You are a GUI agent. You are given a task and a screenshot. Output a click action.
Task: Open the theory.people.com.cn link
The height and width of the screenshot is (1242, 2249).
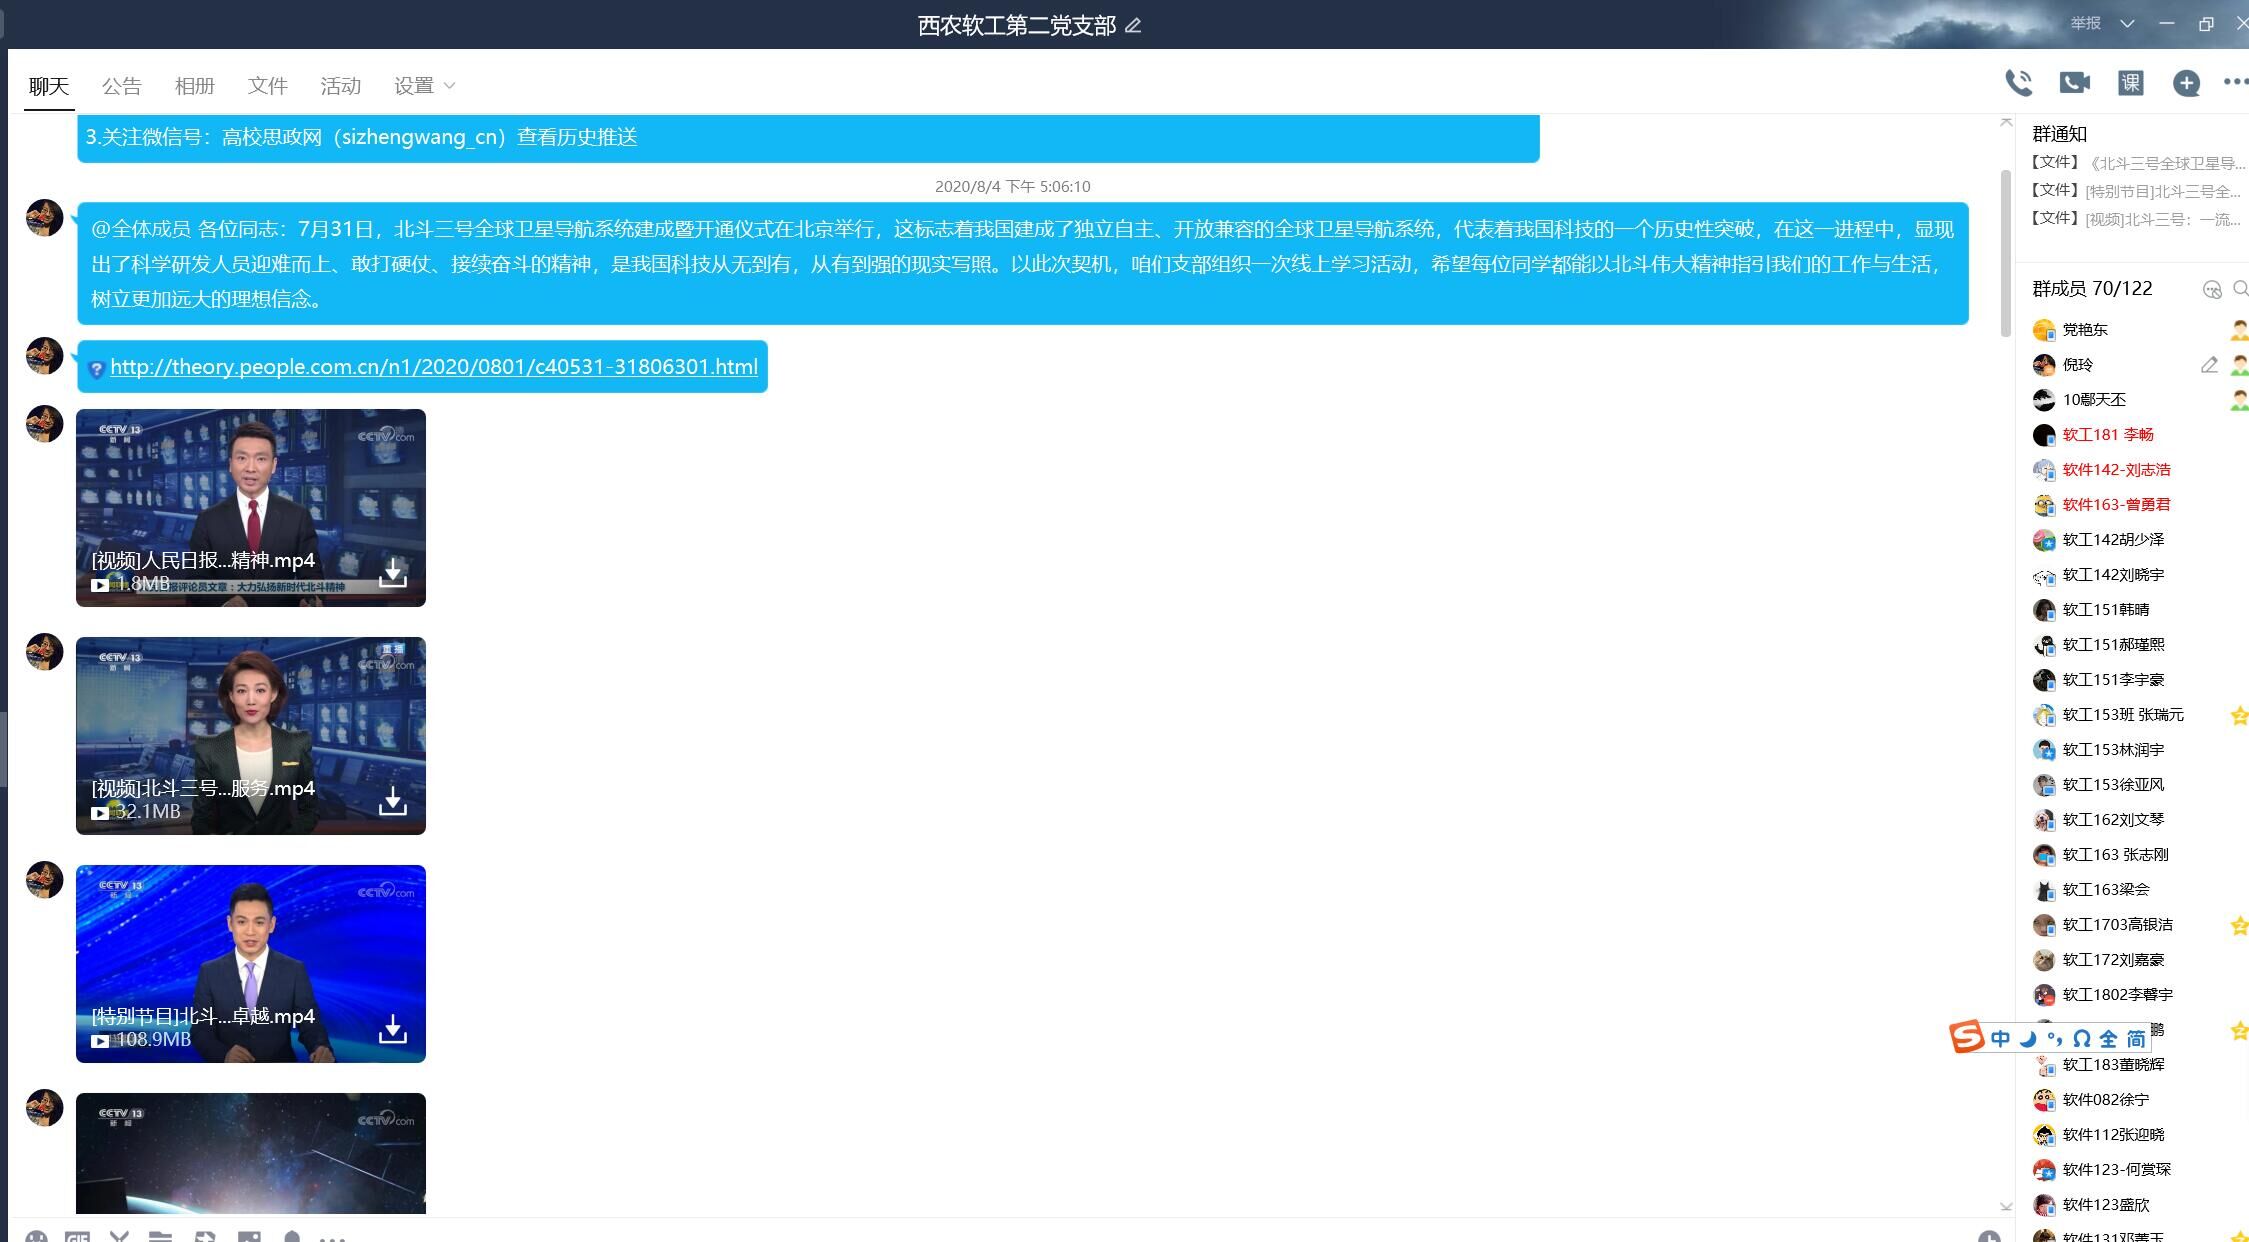click(433, 367)
